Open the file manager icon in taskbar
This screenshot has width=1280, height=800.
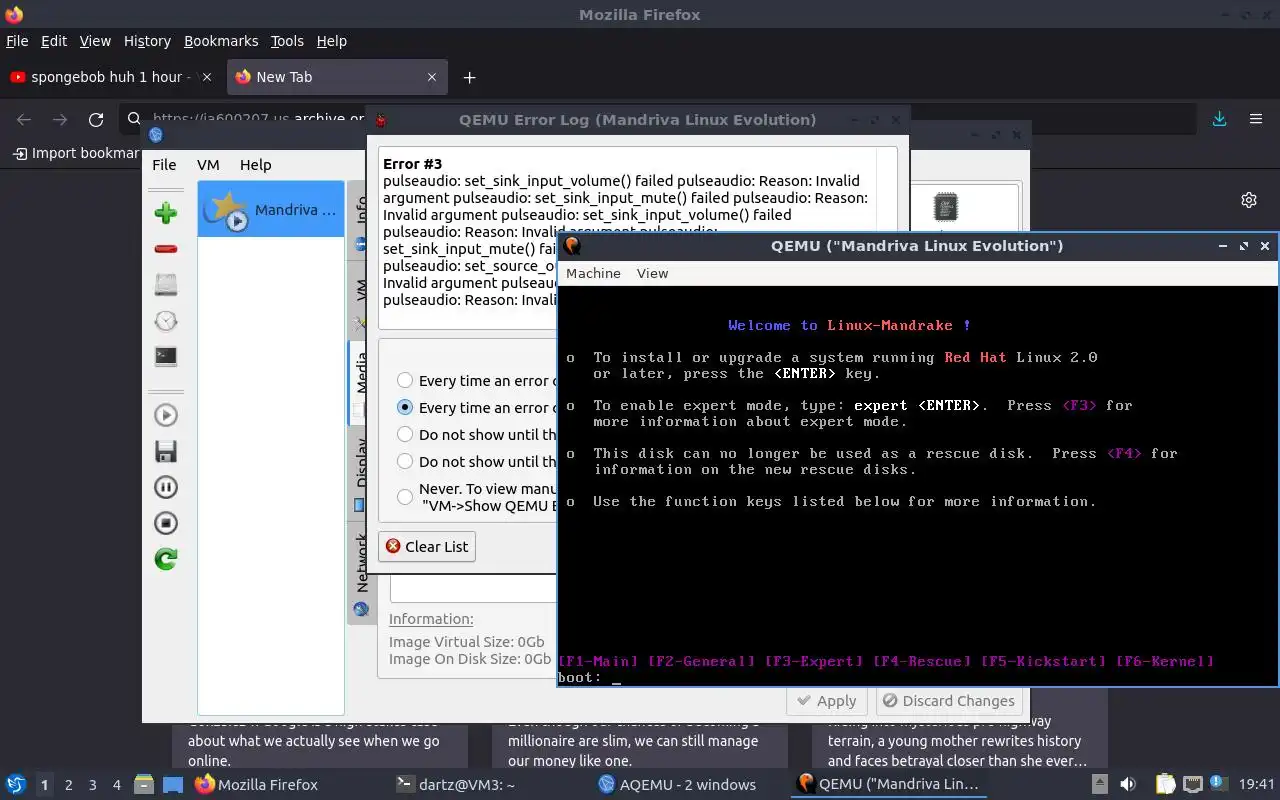pos(144,785)
